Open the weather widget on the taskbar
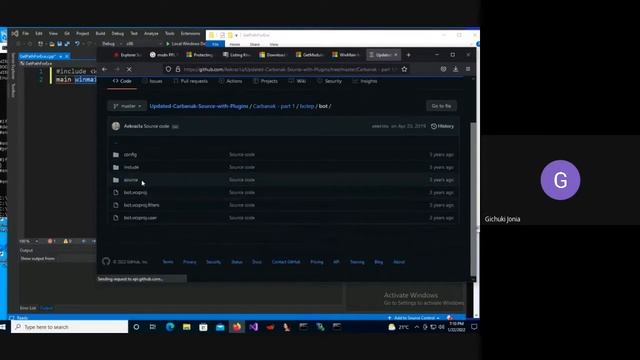This screenshot has height=360, width=640. tap(398, 327)
